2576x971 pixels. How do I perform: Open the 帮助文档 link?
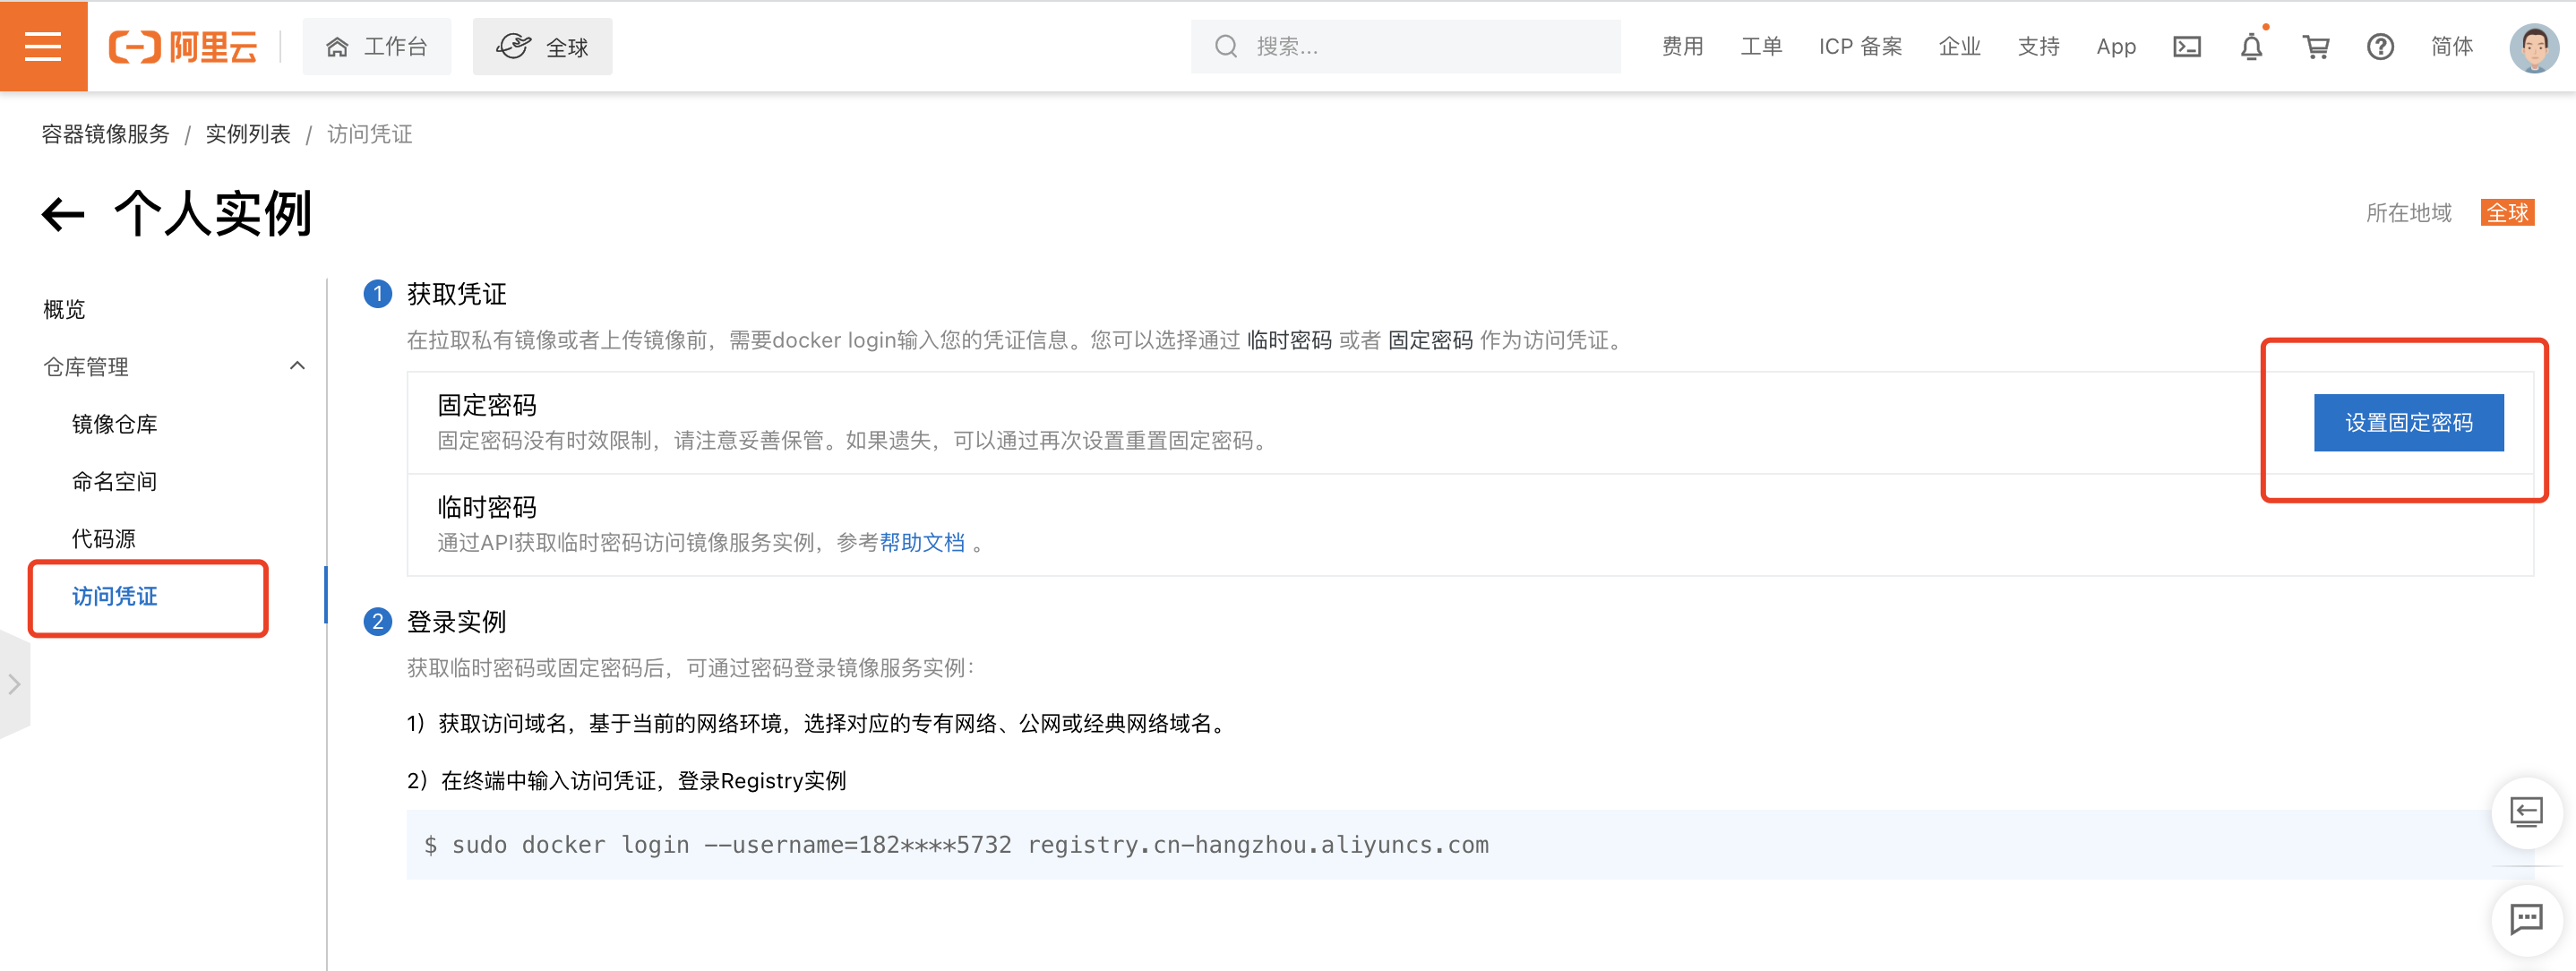click(921, 542)
